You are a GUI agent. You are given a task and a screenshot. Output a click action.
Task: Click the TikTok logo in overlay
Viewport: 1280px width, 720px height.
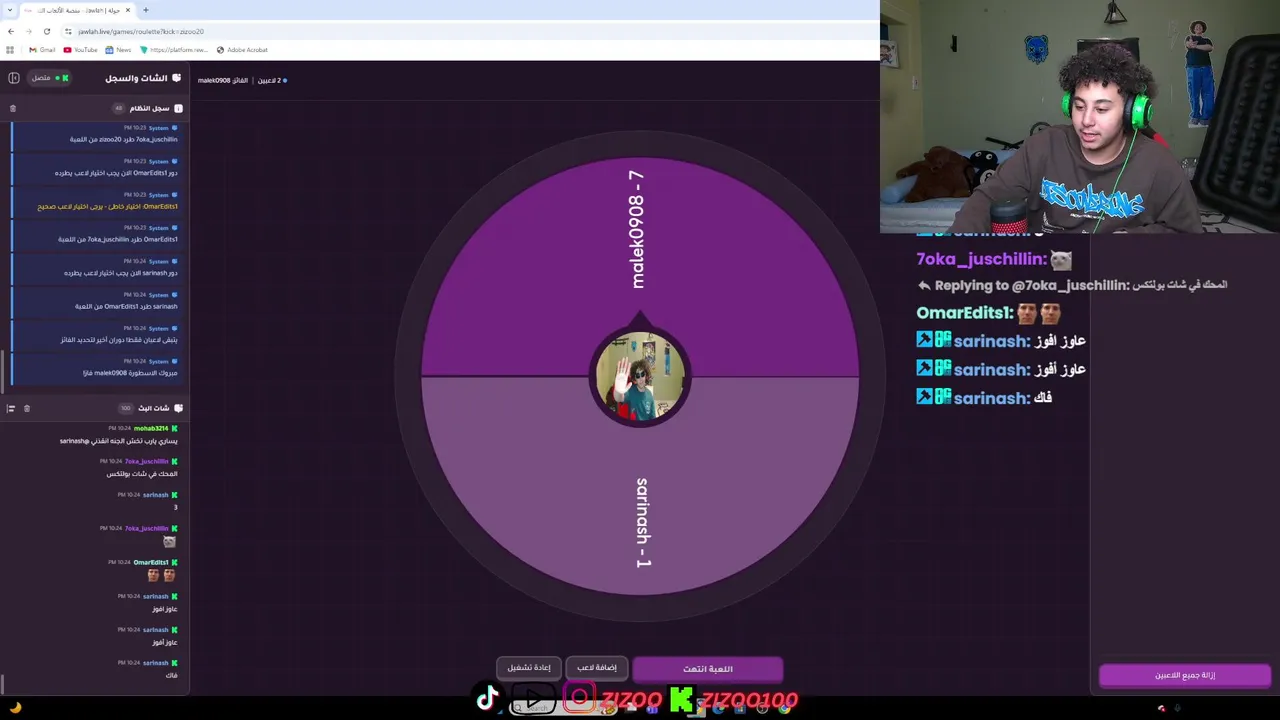coord(487,697)
